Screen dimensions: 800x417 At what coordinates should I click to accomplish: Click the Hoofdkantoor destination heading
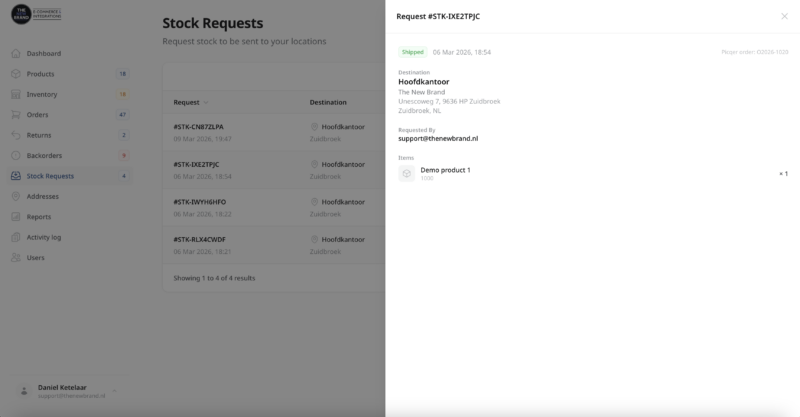(423, 82)
